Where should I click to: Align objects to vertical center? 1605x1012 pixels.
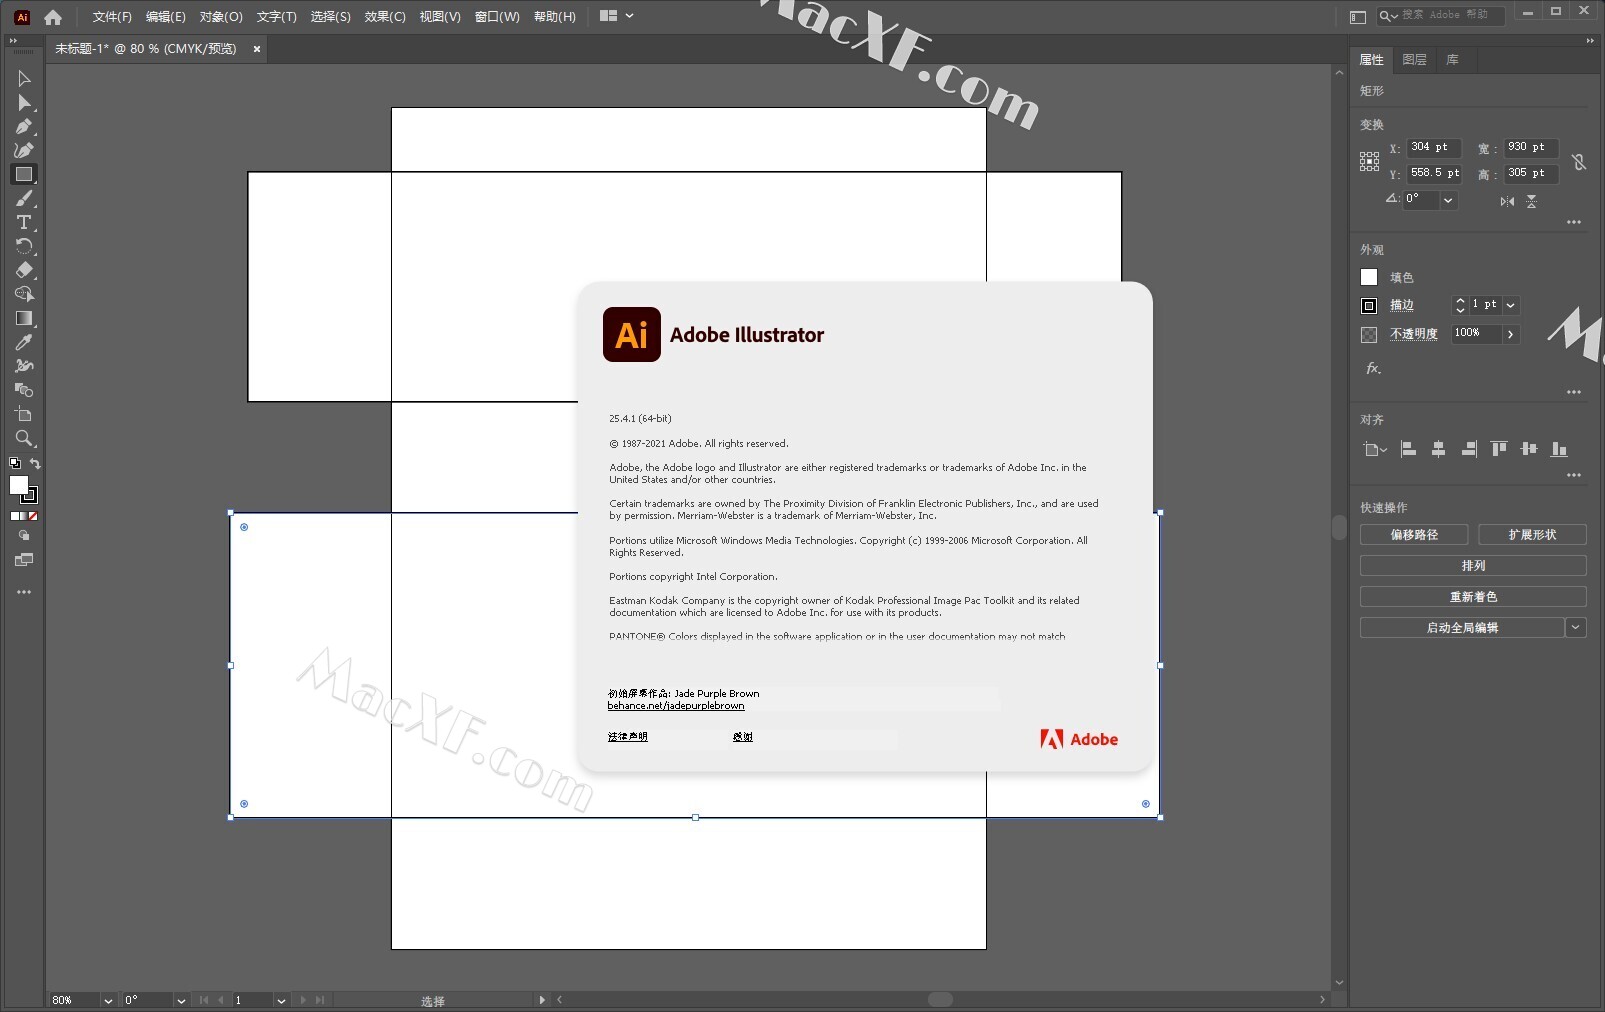1528,449
